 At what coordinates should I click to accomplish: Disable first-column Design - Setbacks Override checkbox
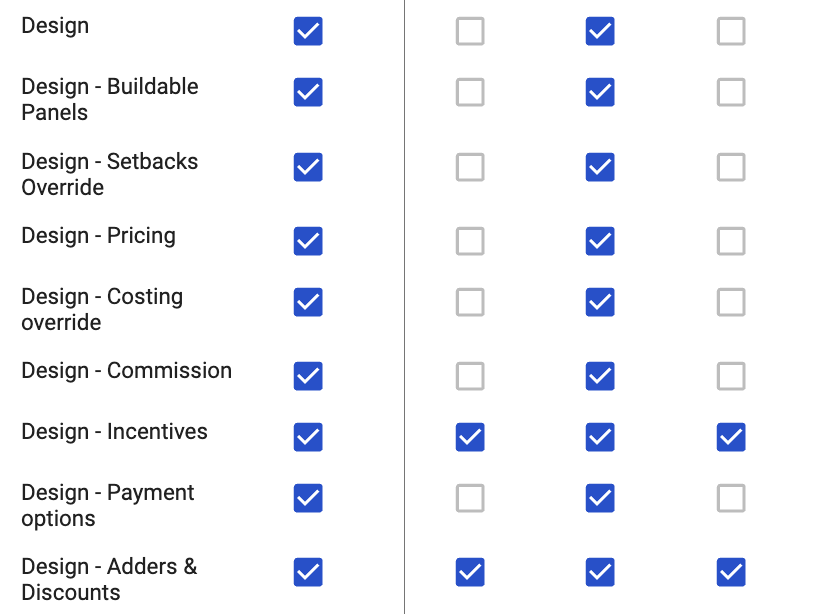tap(308, 167)
